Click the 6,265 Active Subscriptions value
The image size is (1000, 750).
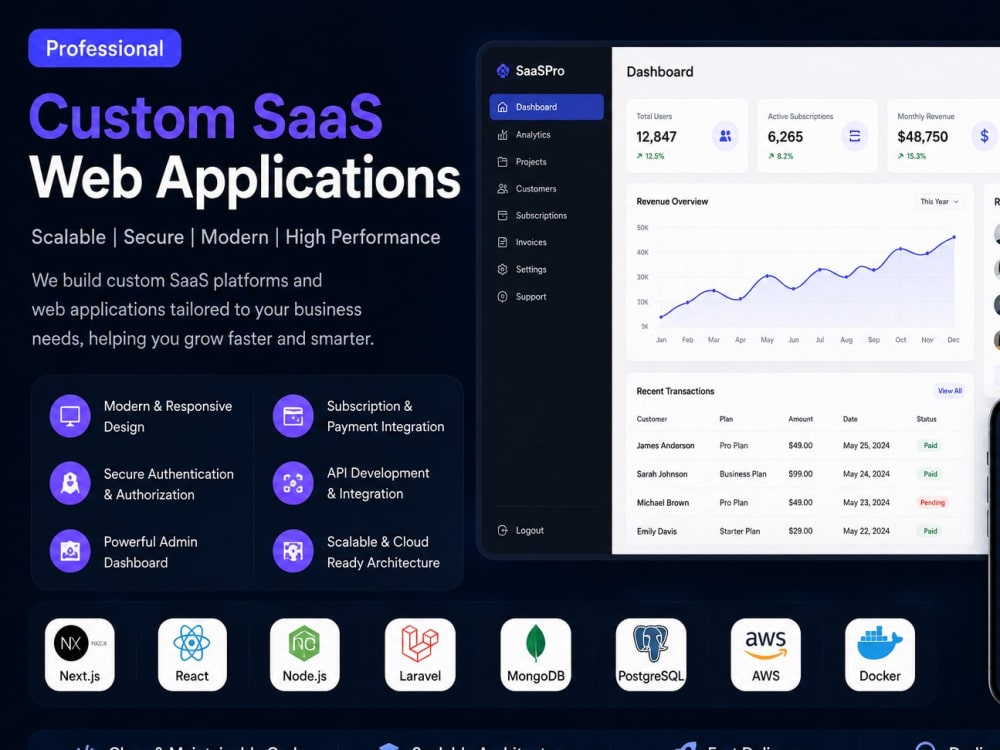(x=785, y=136)
